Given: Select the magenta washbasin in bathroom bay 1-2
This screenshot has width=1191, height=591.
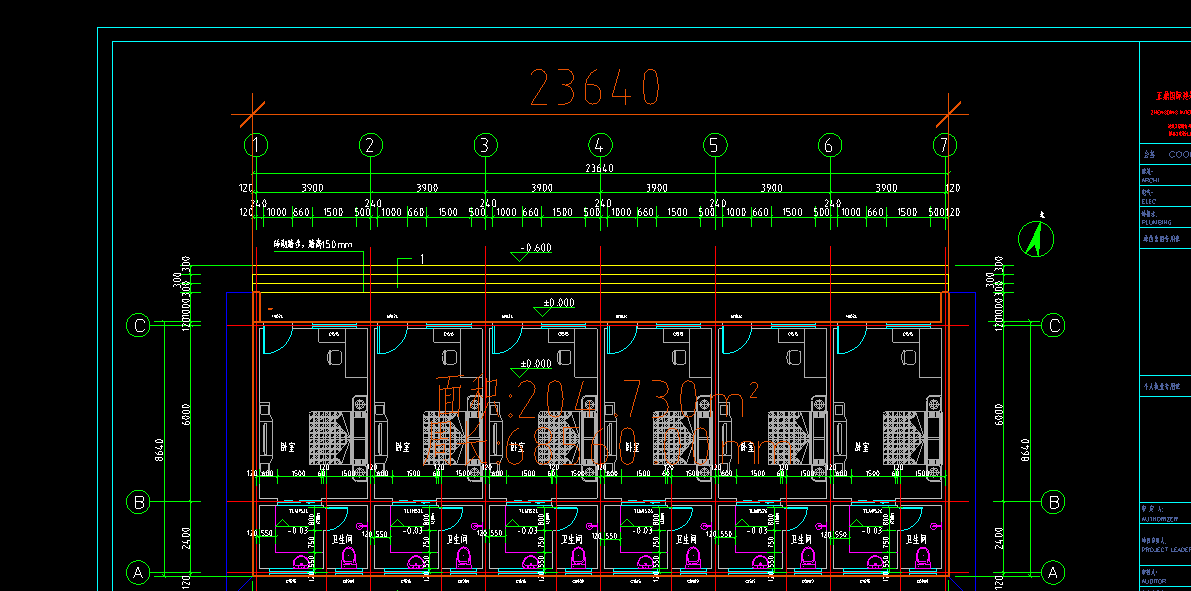Looking at the screenshot, I should [x=301, y=562].
